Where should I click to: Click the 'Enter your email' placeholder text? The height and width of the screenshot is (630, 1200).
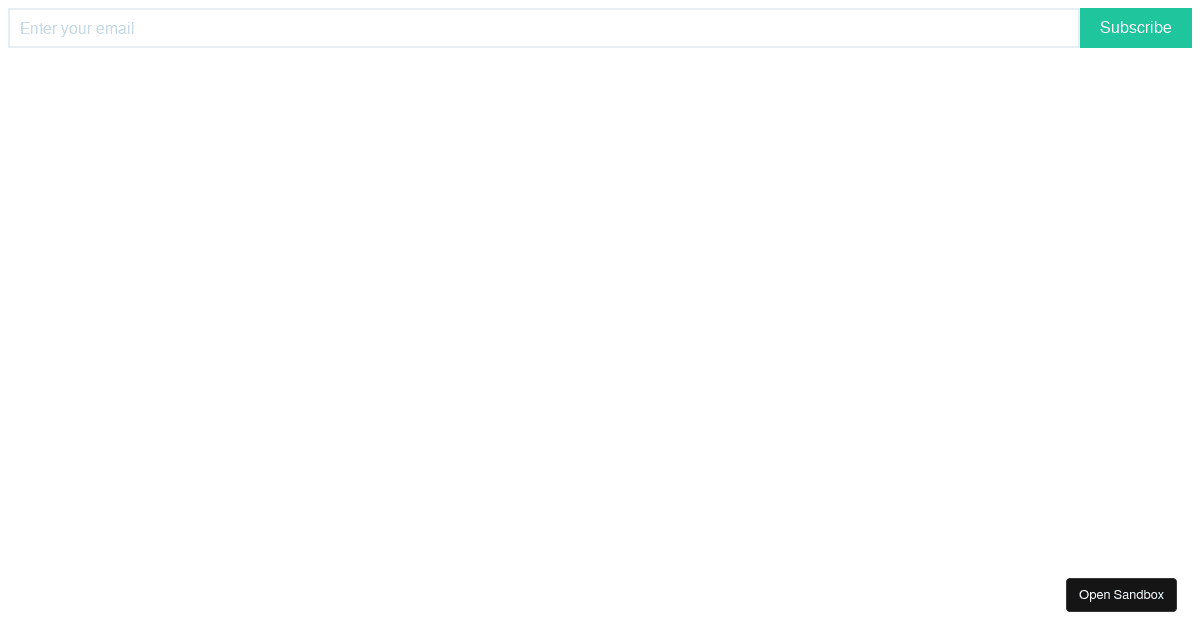tap(77, 29)
